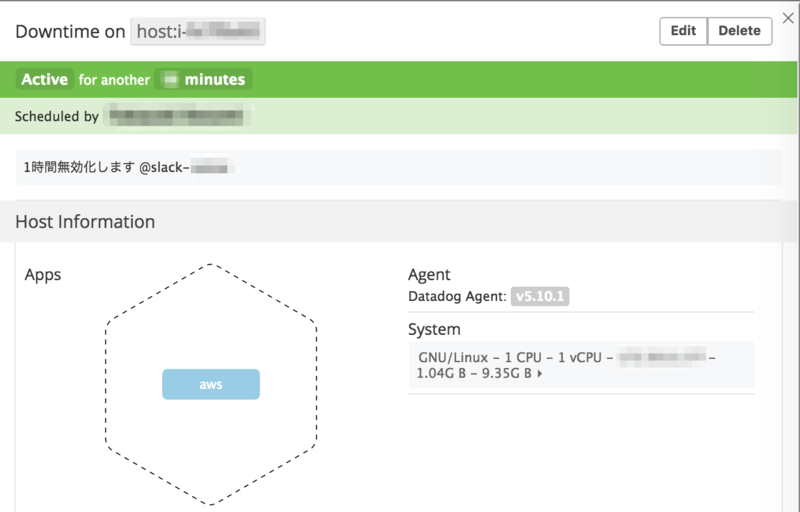The image size is (800, 512).
Task: Click the blurred scheduled-by user name
Action: click(x=177, y=116)
